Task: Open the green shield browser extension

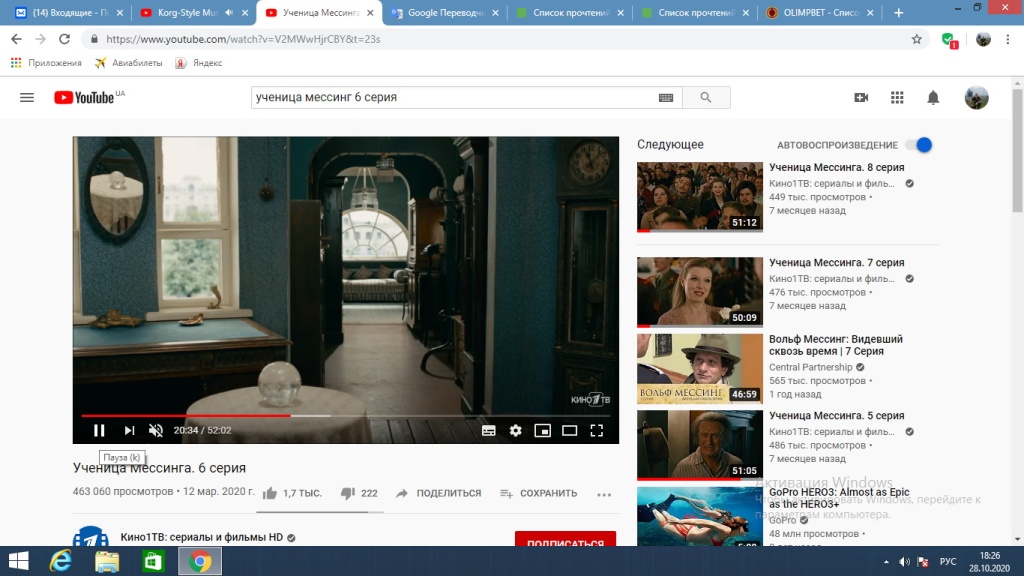Action: [x=950, y=40]
